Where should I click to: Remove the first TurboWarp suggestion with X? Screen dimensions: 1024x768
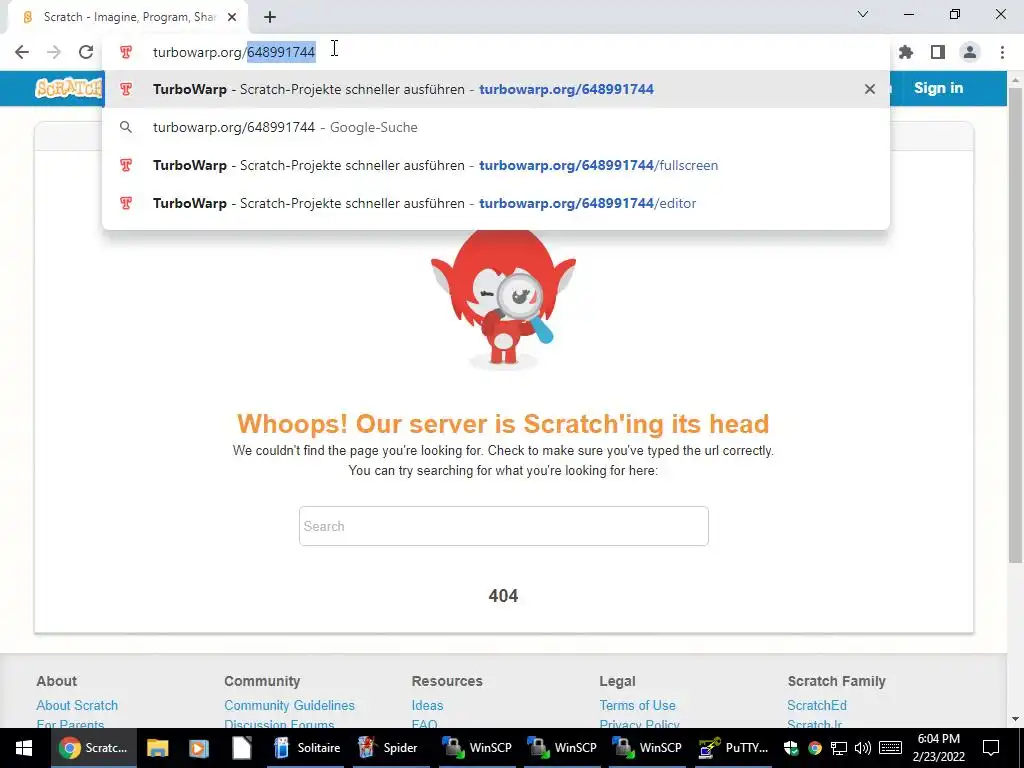[869, 89]
